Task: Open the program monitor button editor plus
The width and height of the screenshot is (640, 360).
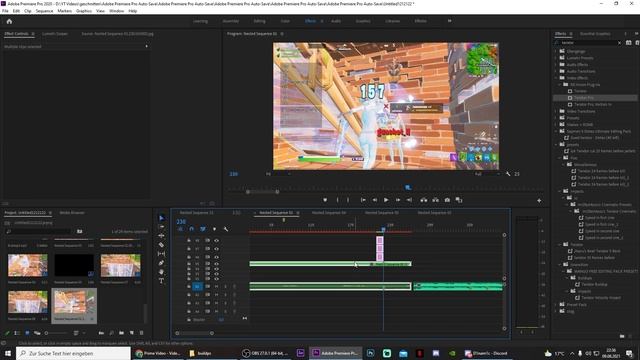Action: pyautogui.click(x=539, y=200)
